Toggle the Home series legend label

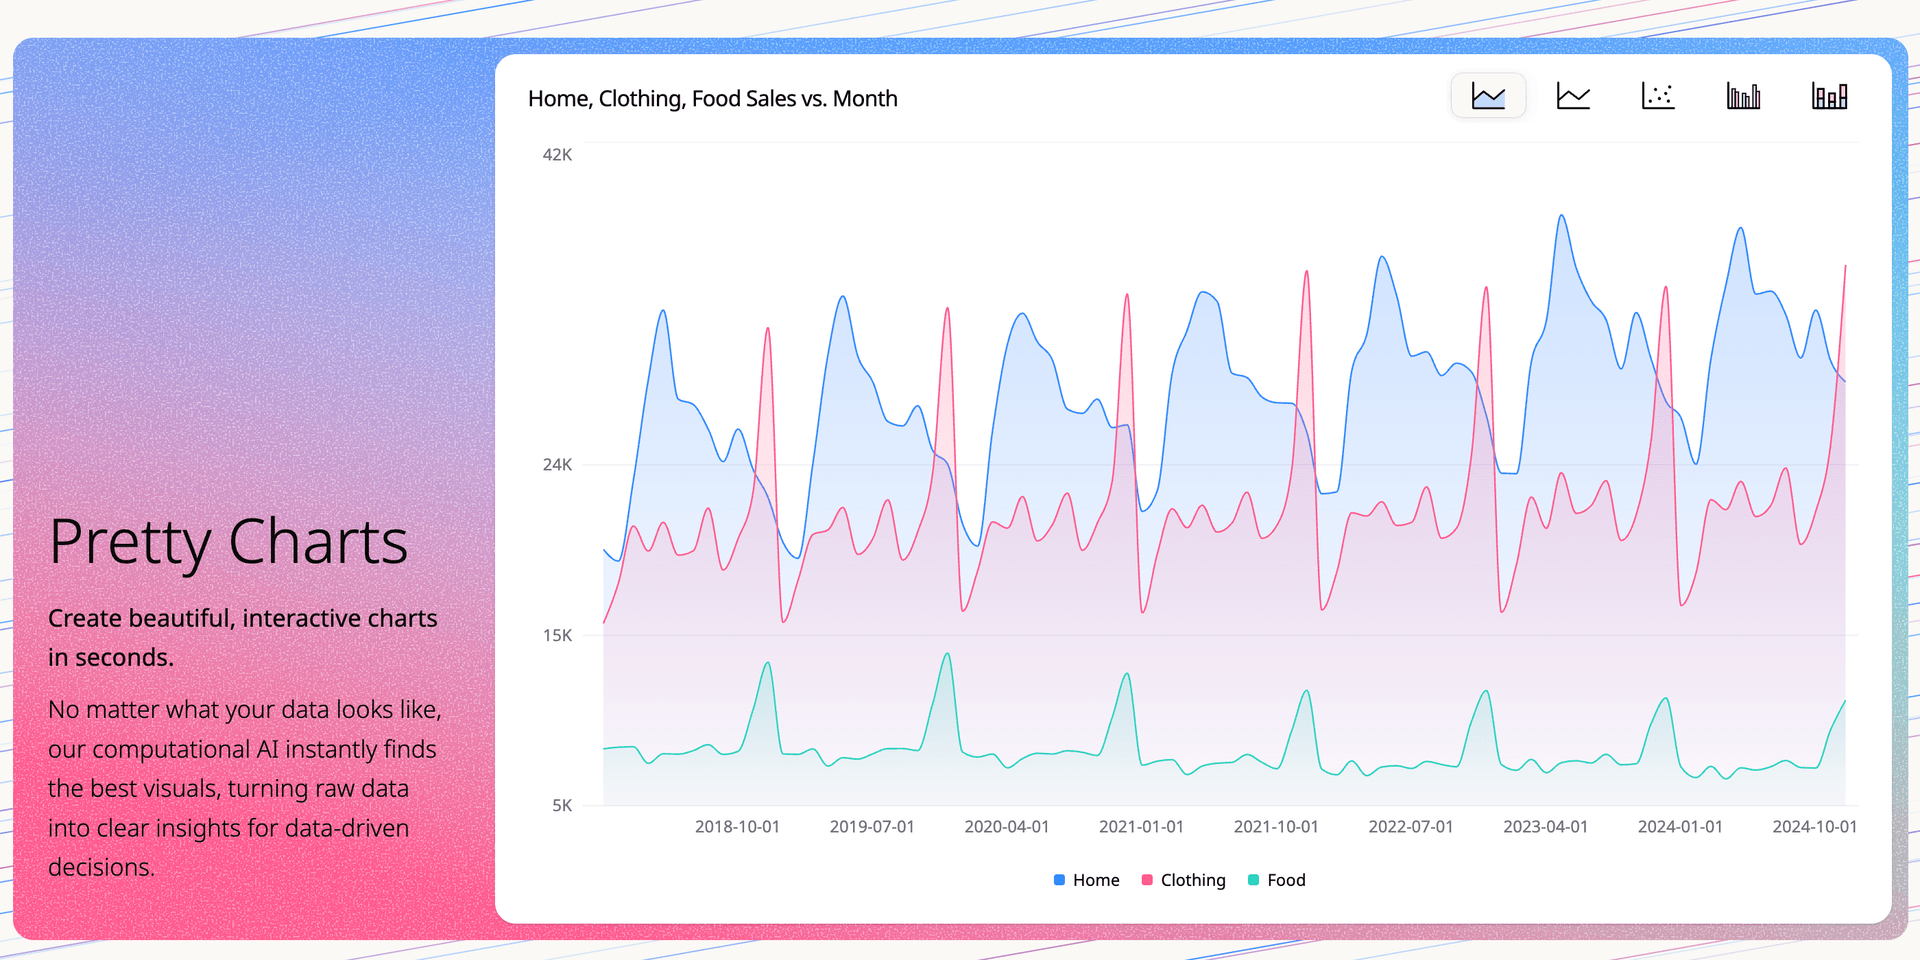pyautogui.click(x=1096, y=880)
